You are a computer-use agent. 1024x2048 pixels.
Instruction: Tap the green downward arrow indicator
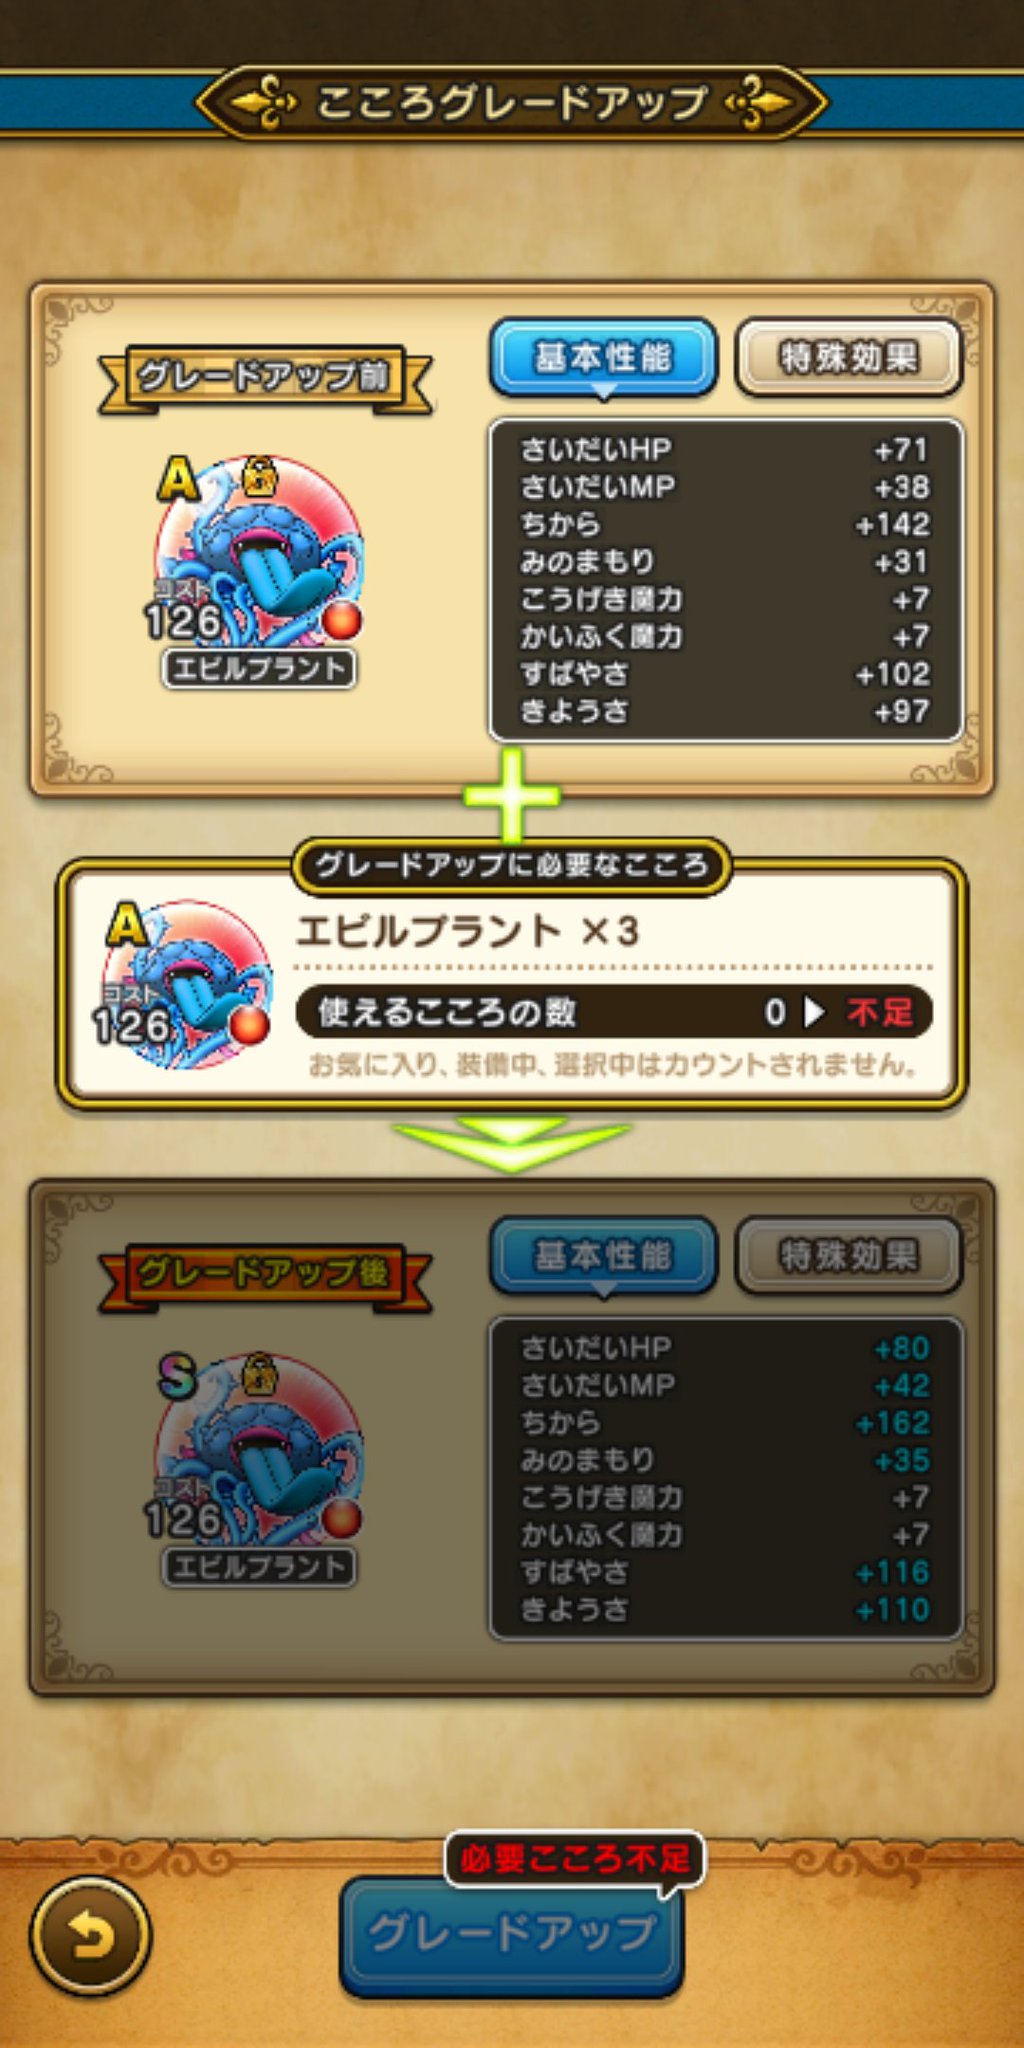(511, 1144)
